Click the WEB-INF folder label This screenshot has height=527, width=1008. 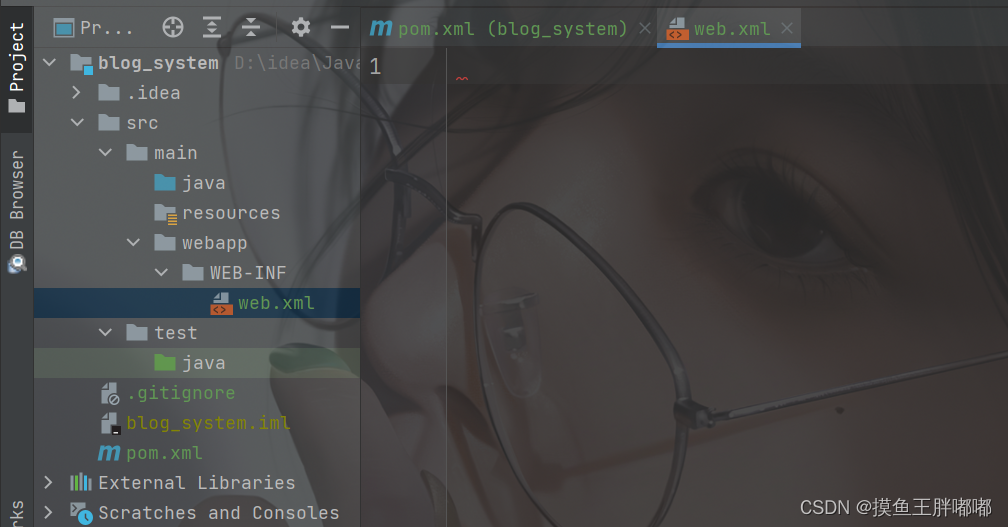(x=248, y=272)
